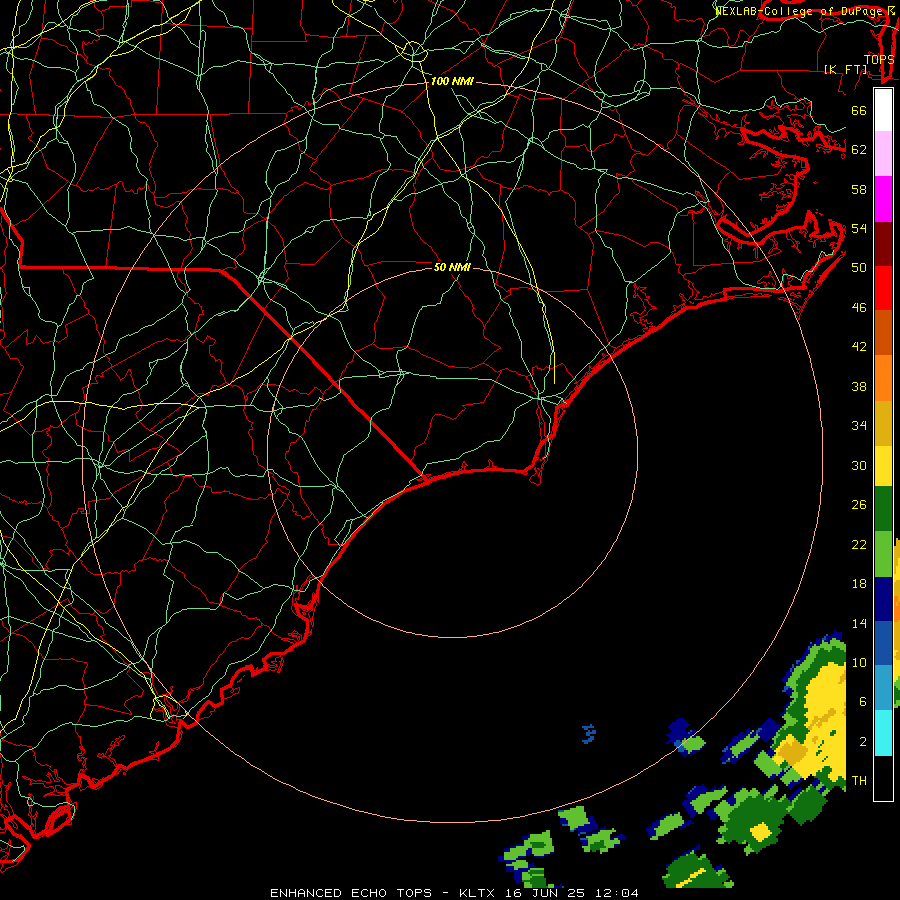The height and width of the screenshot is (900, 900).
Task: Click the legend value 22
Action: coord(859,544)
